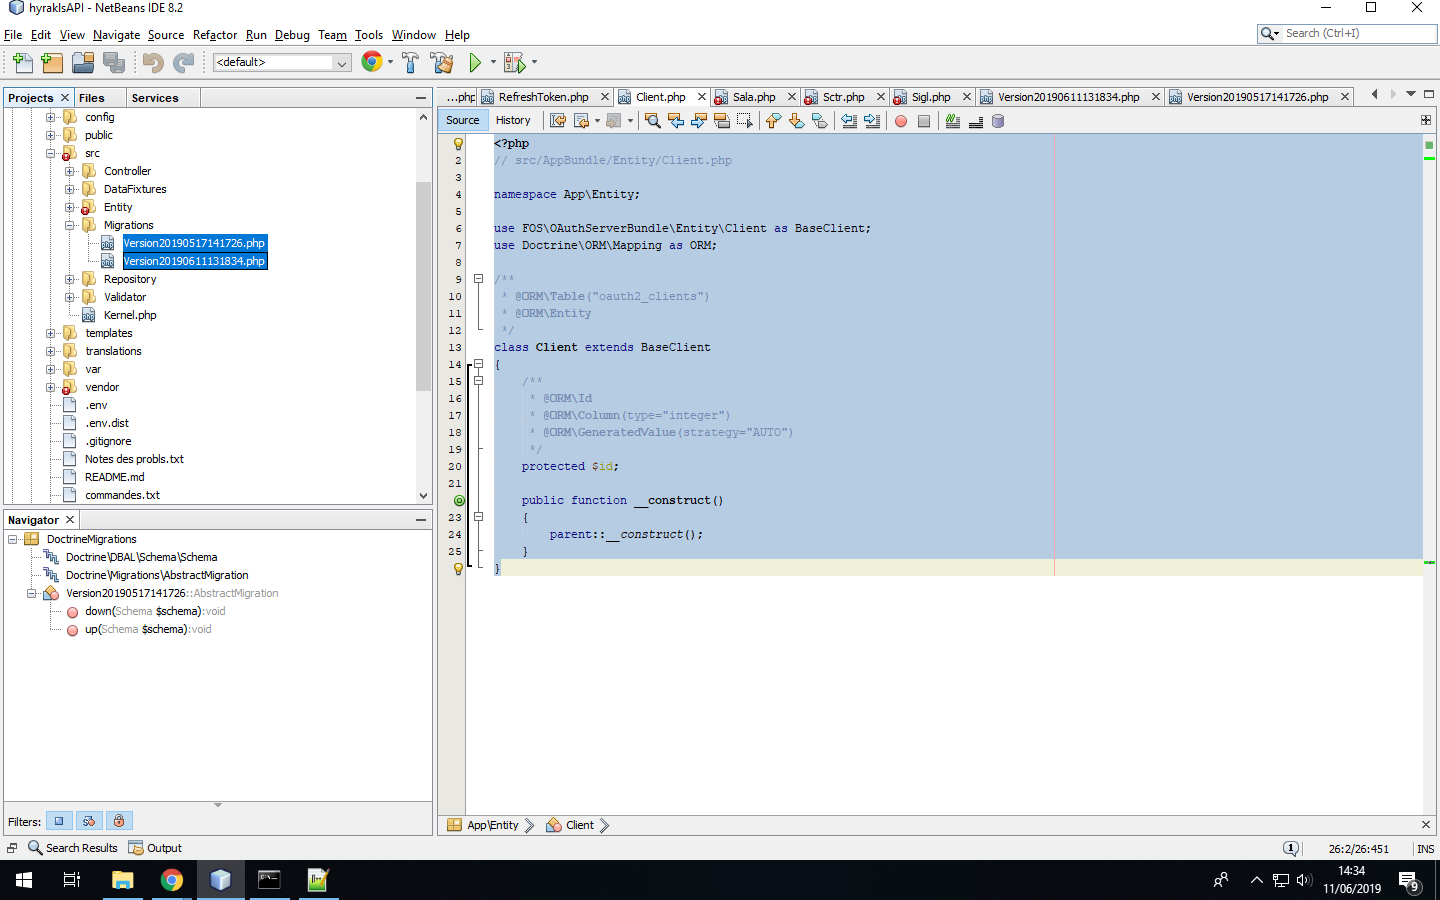The height and width of the screenshot is (900, 1440).
Task: Click the Debug Project toolbar icon
Action: tap(514, 63)
